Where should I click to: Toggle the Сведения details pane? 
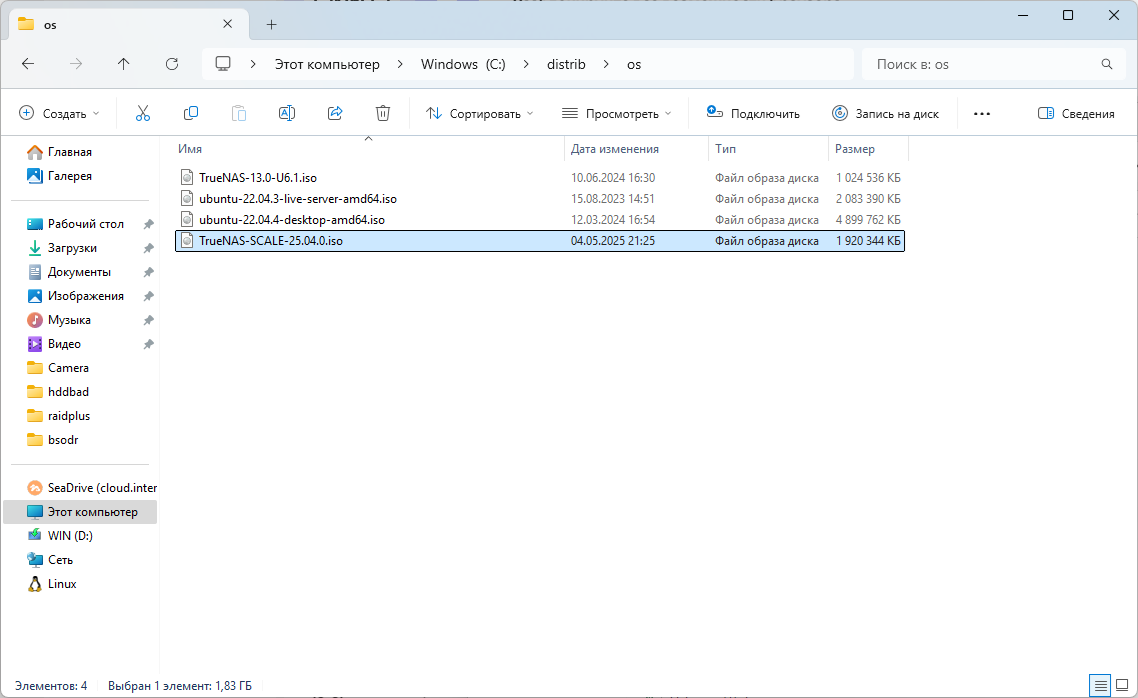[x=1076, y=113]
